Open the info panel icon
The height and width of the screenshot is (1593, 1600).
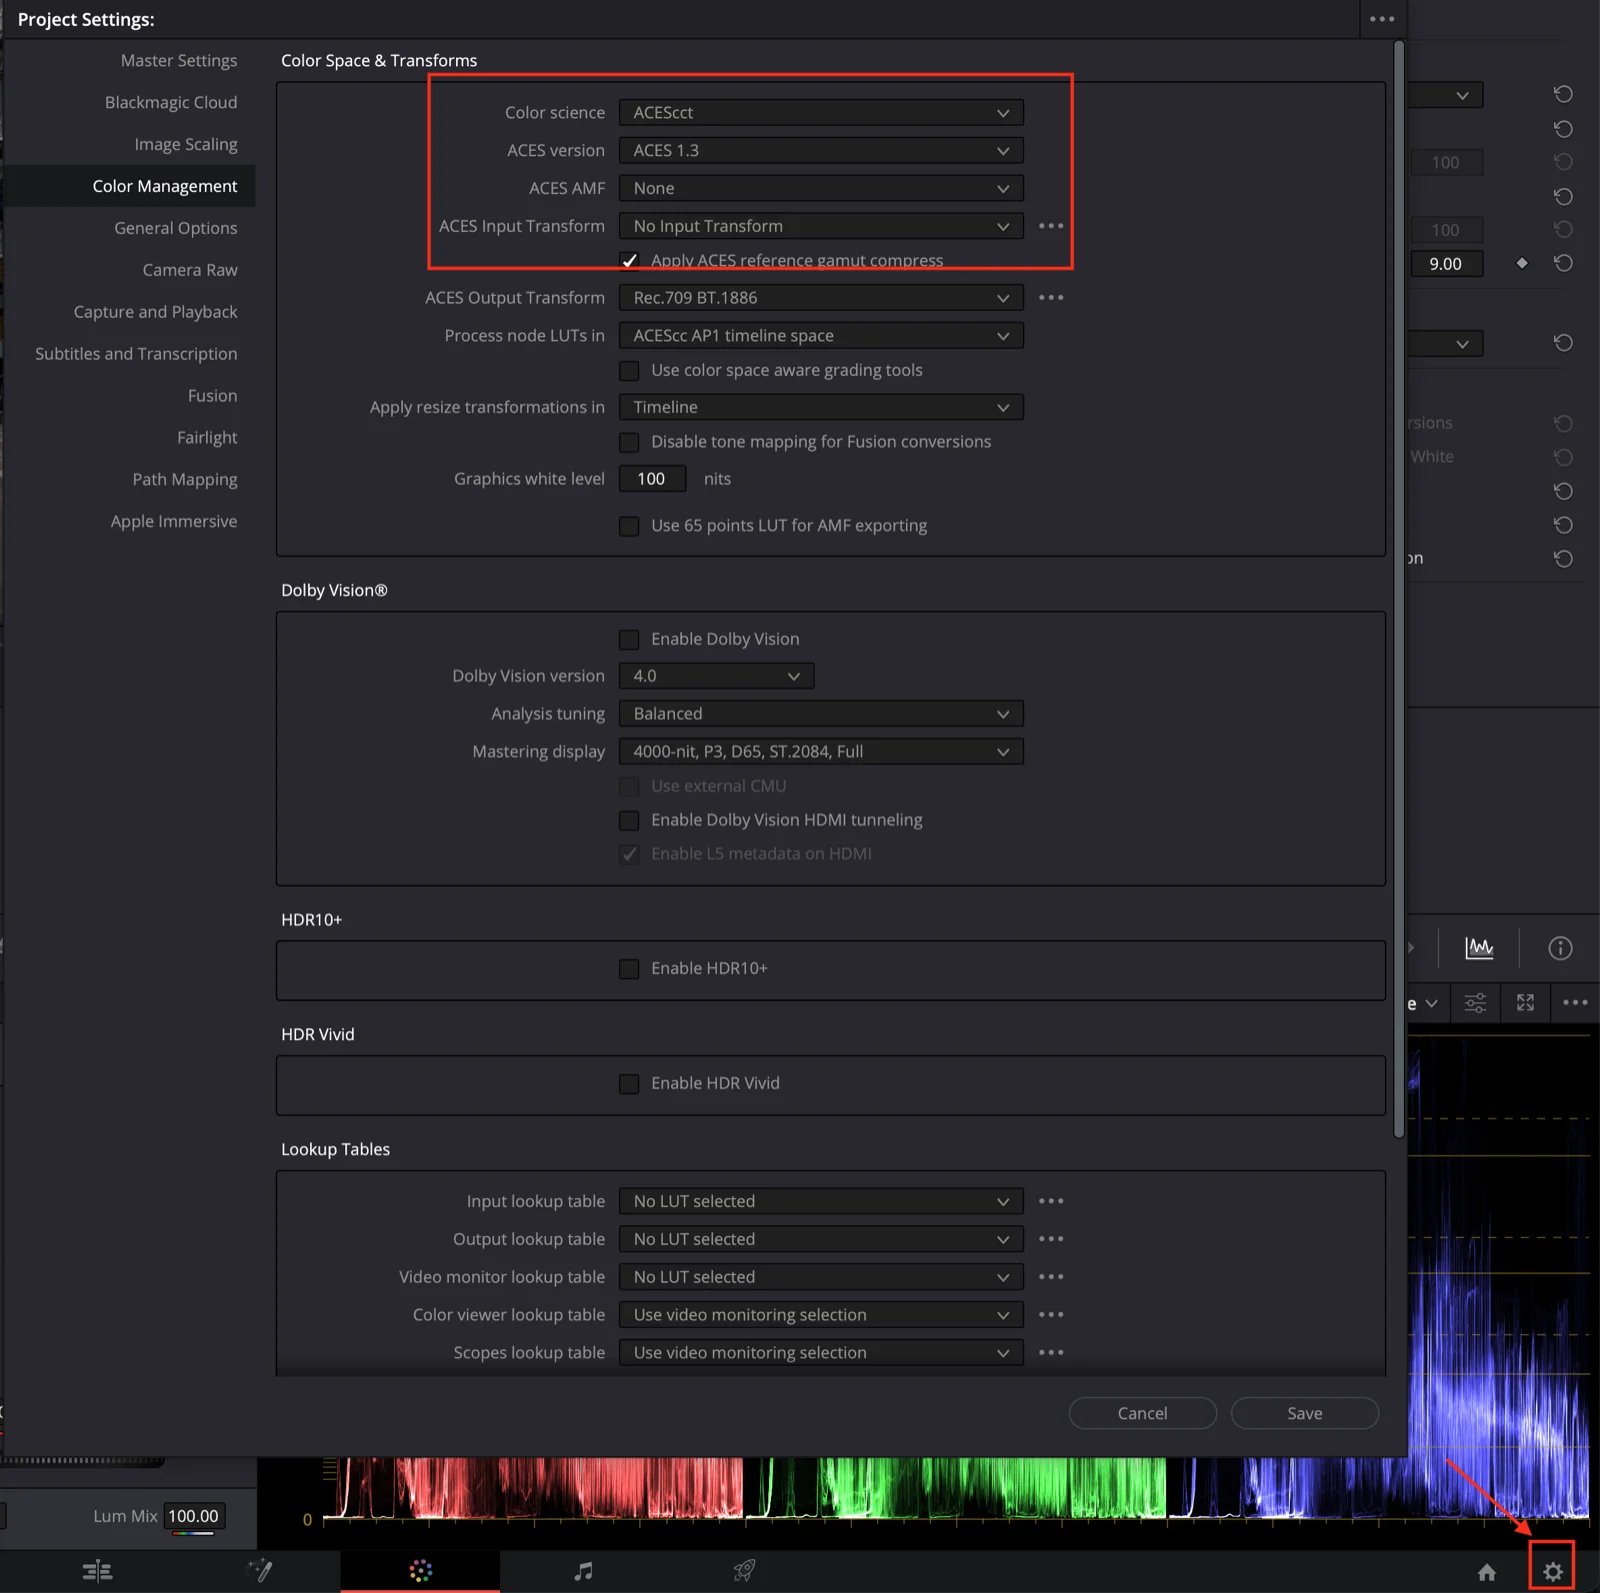1560,948
